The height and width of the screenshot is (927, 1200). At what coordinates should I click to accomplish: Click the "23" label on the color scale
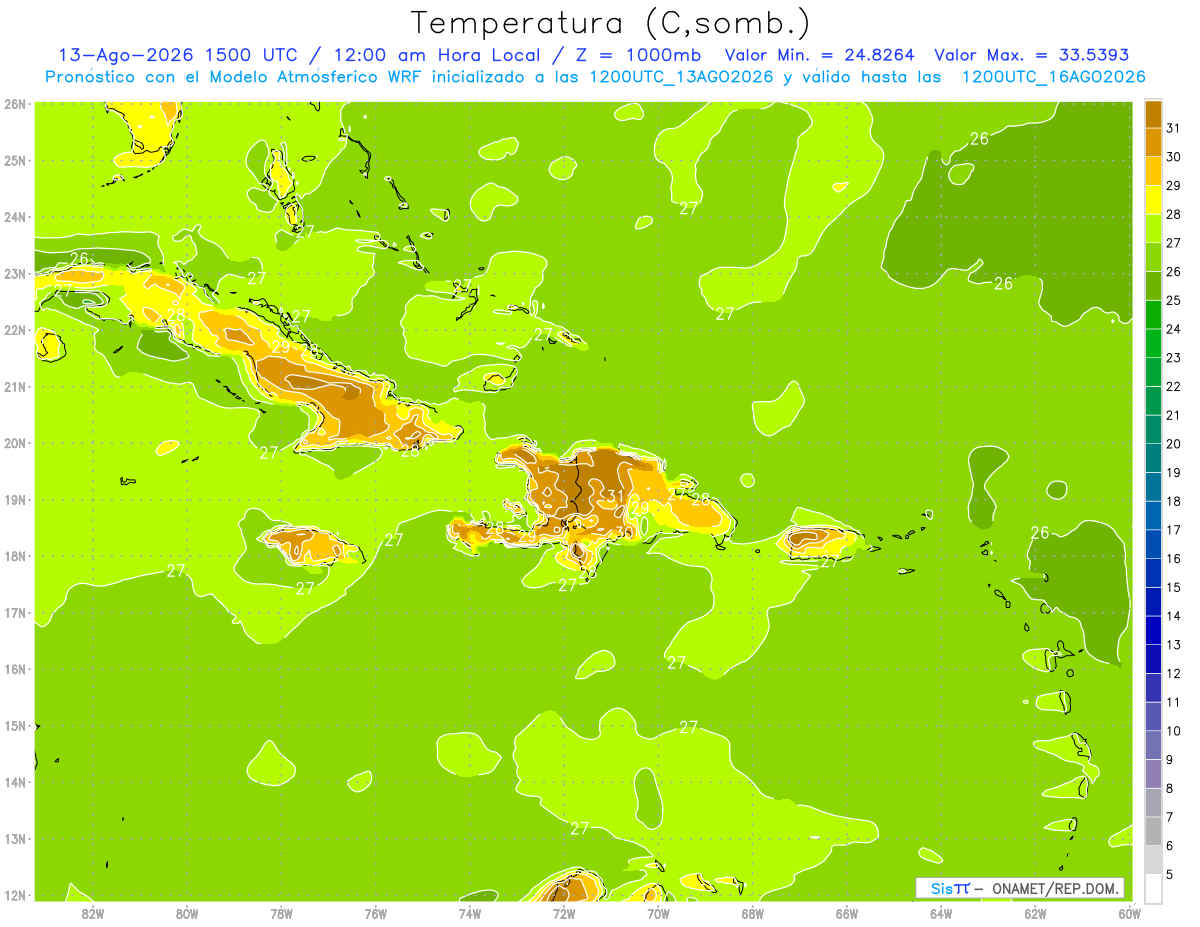pyautogui.click(x=1174, y=358)
